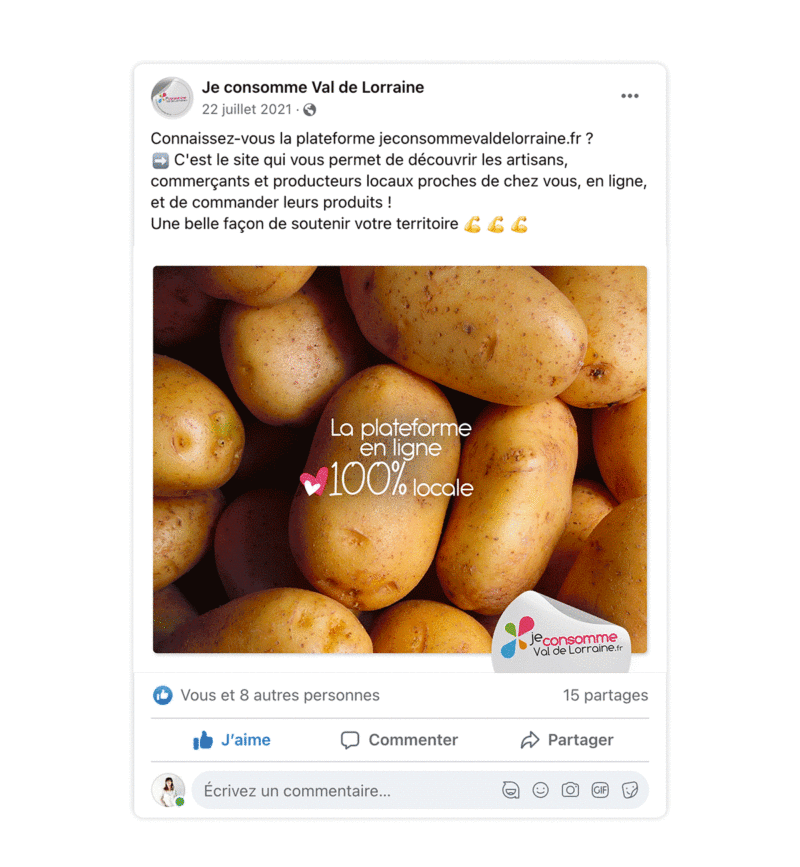800x867 pixels.
Task: View the 15 partages list
Action: click(605, 695)
